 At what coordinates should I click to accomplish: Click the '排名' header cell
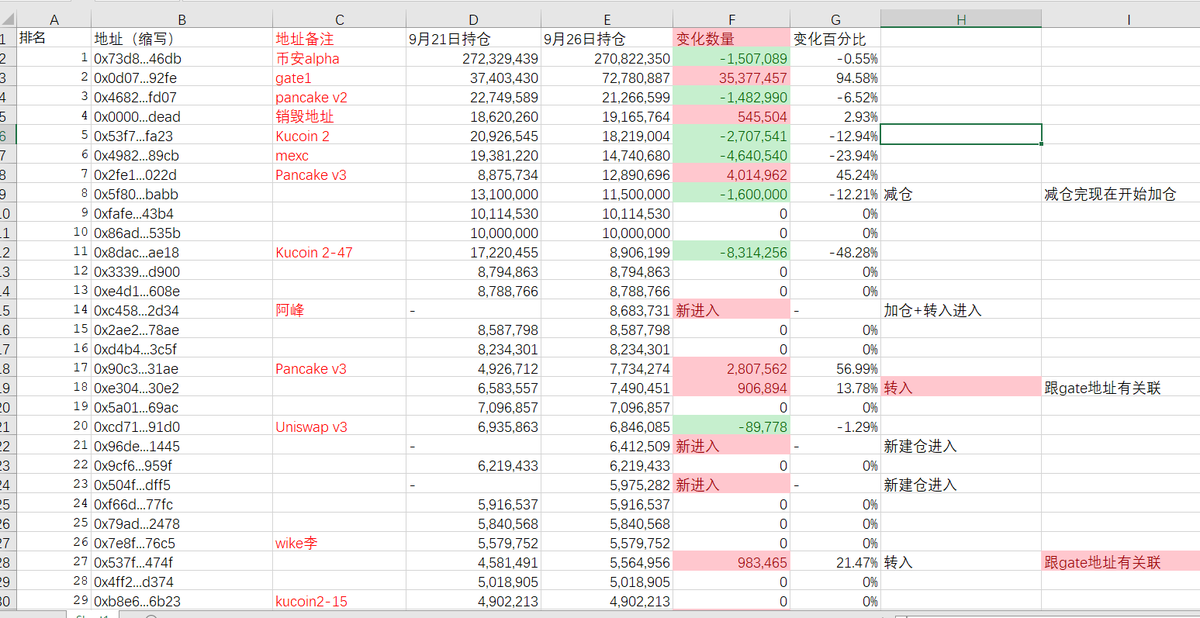53,38
